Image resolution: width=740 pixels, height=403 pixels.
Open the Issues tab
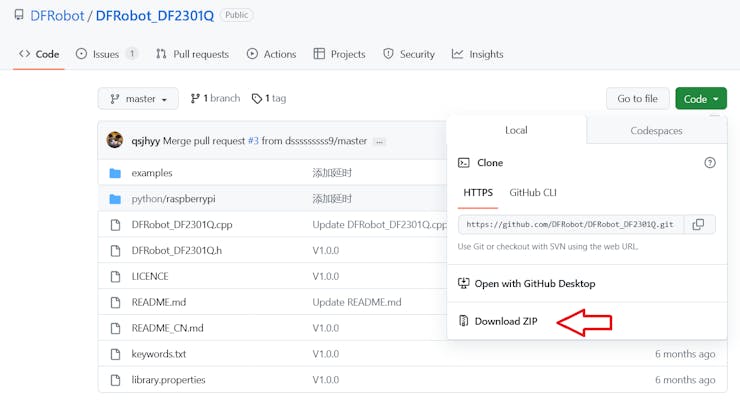click(106, 54)
